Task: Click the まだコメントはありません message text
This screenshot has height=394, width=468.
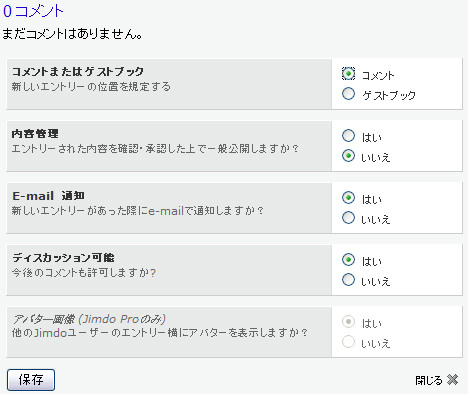Action: [x=73, y=34]
